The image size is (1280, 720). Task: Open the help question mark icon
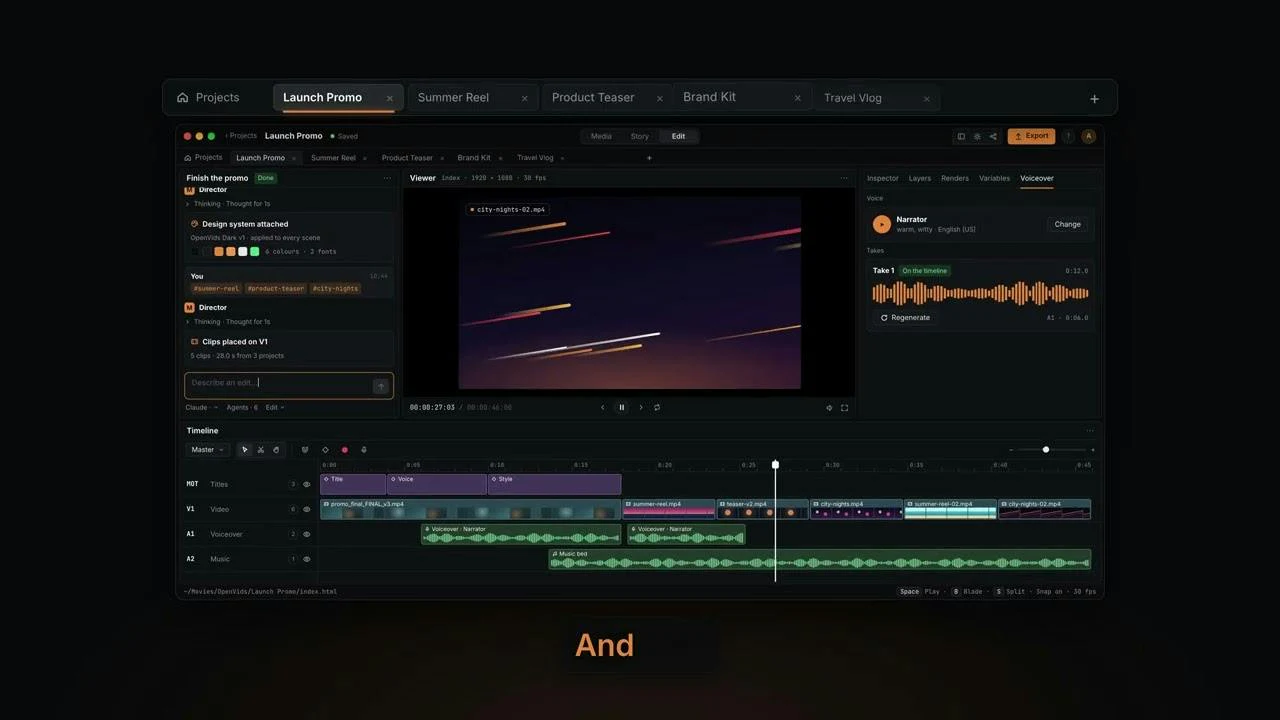pyautogui.click(x=1068, y=136)
